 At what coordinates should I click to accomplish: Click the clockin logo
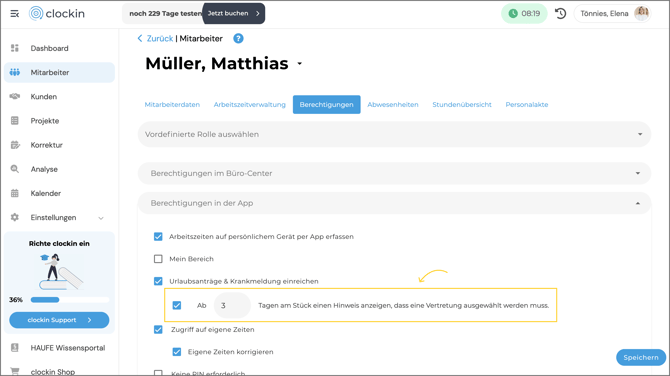[x=57, y=14]
